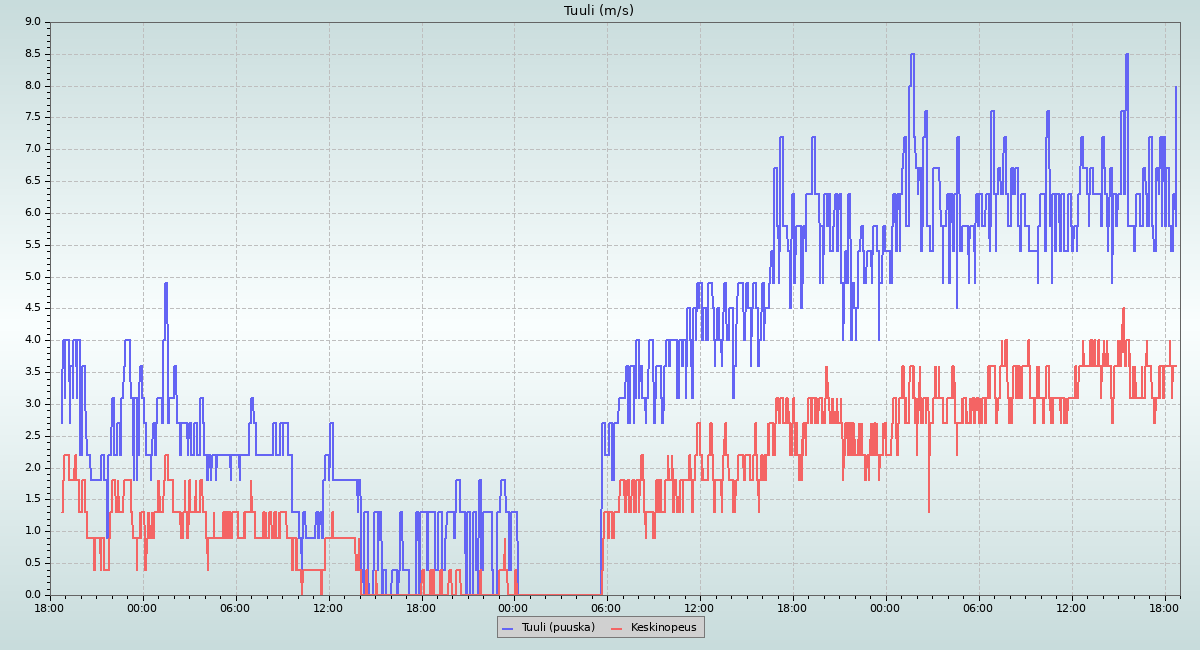Click the 8.5 y-axis tick label
Image resolution: width=1200 pixels, height=650 pixels.
coord(33,54)
